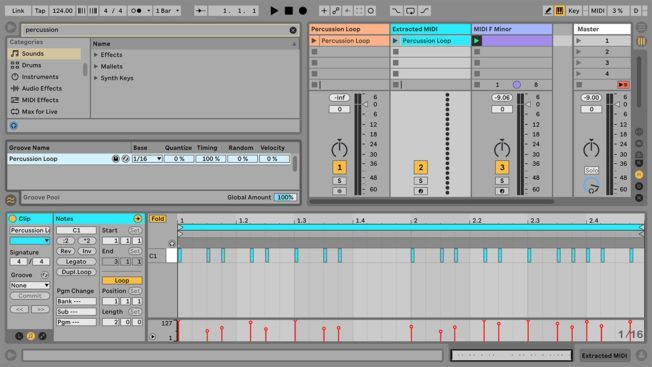
Task: Launch Percussion Loop clip on track one
Action: click(314, 41)
